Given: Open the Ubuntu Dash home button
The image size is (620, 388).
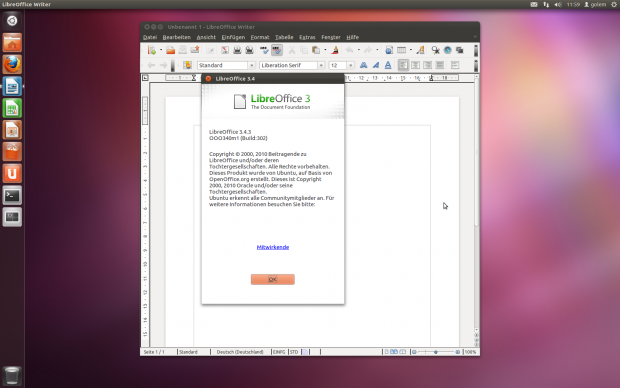Looking at the screenshot, I should [12, 21].
